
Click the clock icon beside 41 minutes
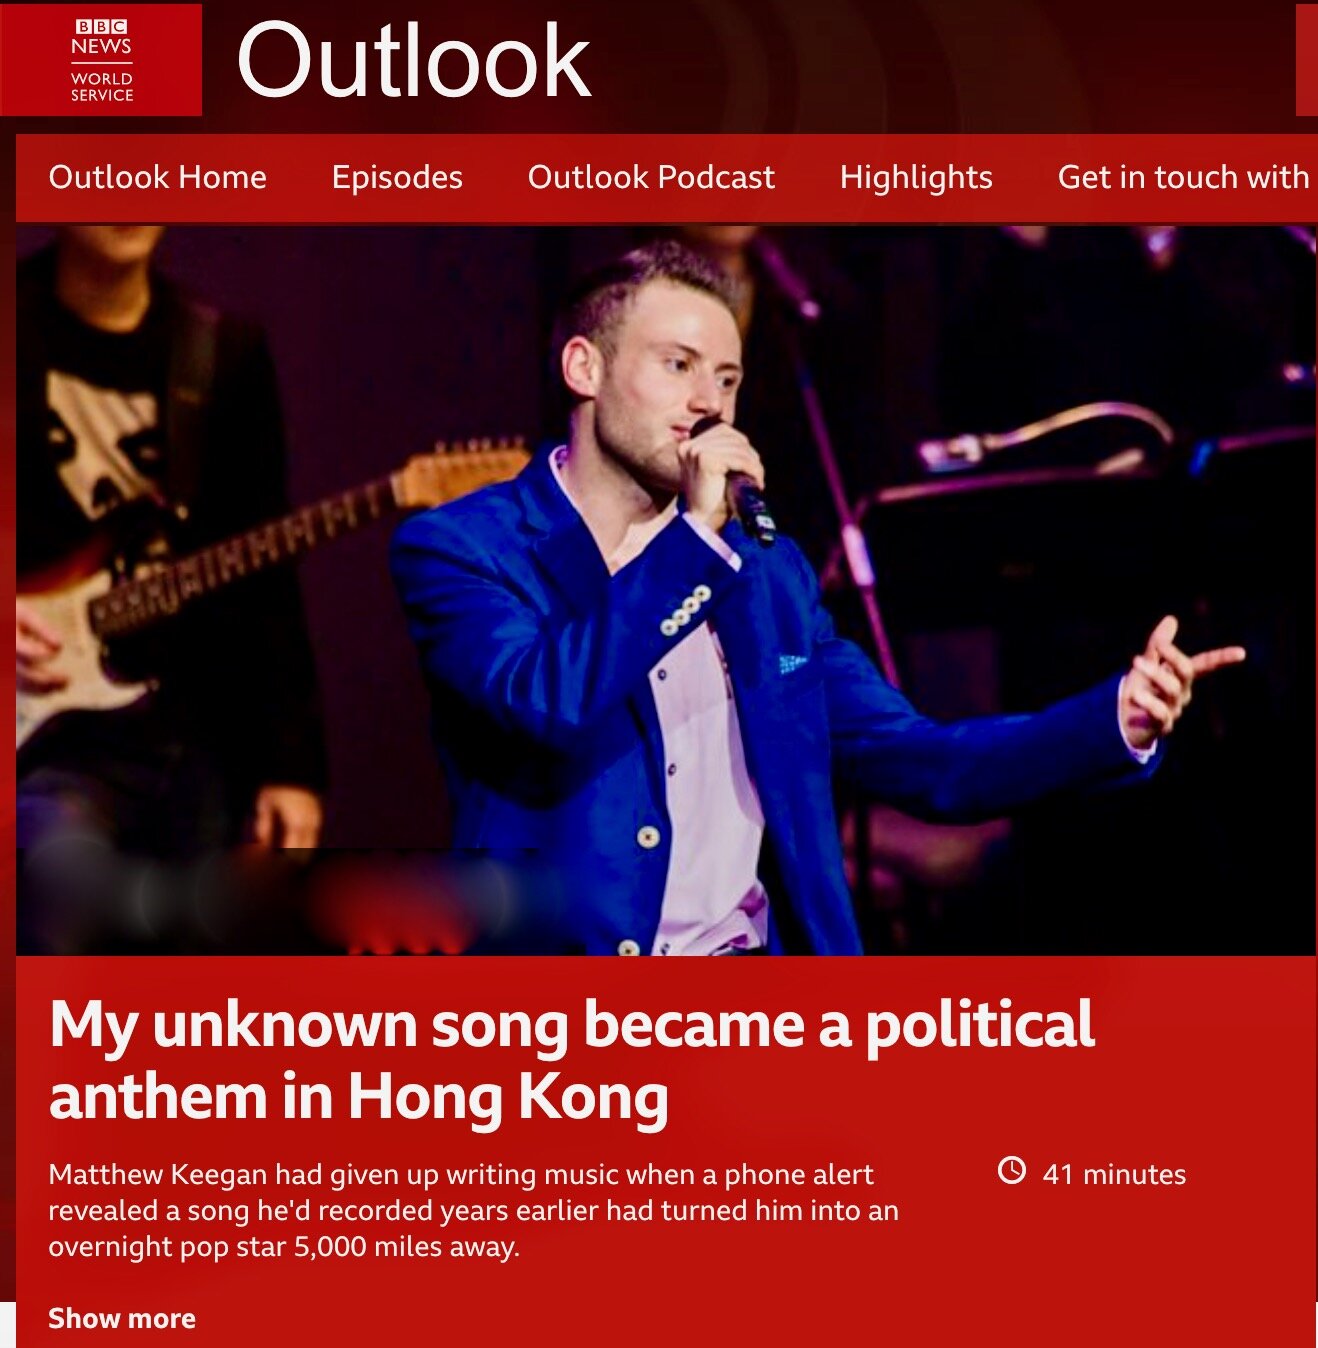1012,1170
